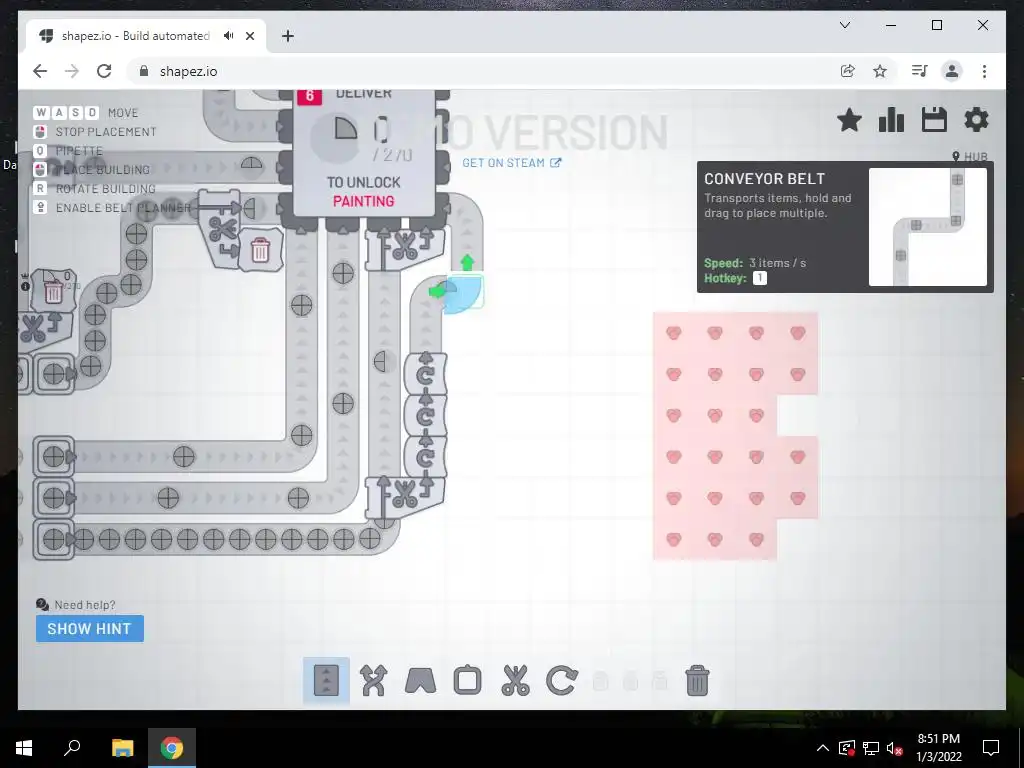1024x768 pixels.
Task: Close the shapez.io browser tab
Action: pyautogui.click(x=250, y=36)
